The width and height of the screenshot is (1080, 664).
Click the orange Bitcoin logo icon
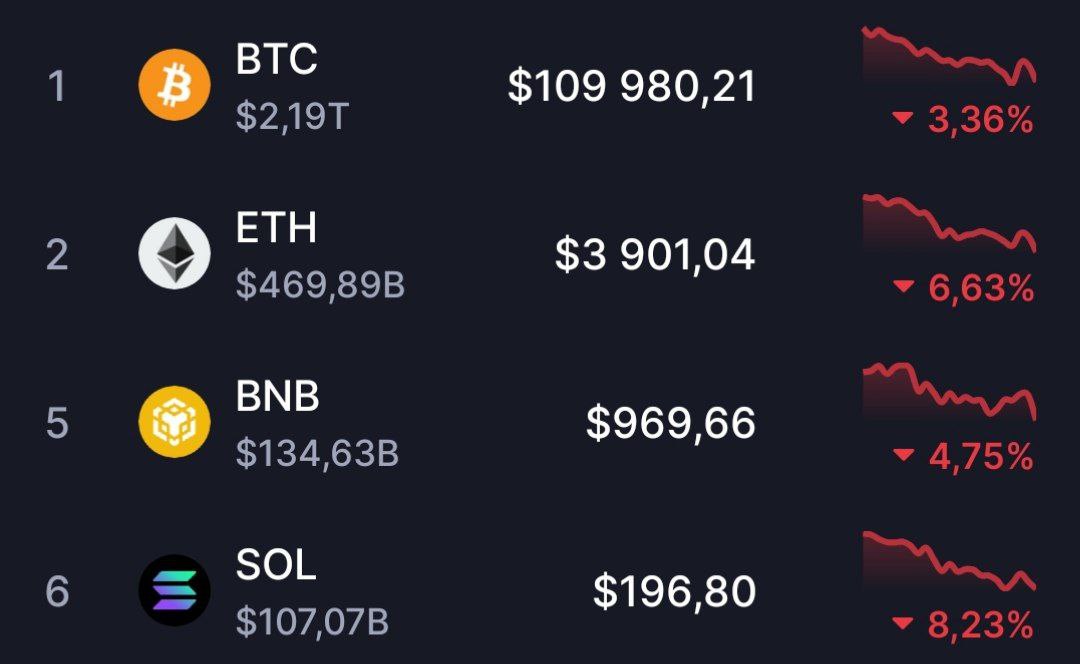pyautogui.click(x=174, y=85)
